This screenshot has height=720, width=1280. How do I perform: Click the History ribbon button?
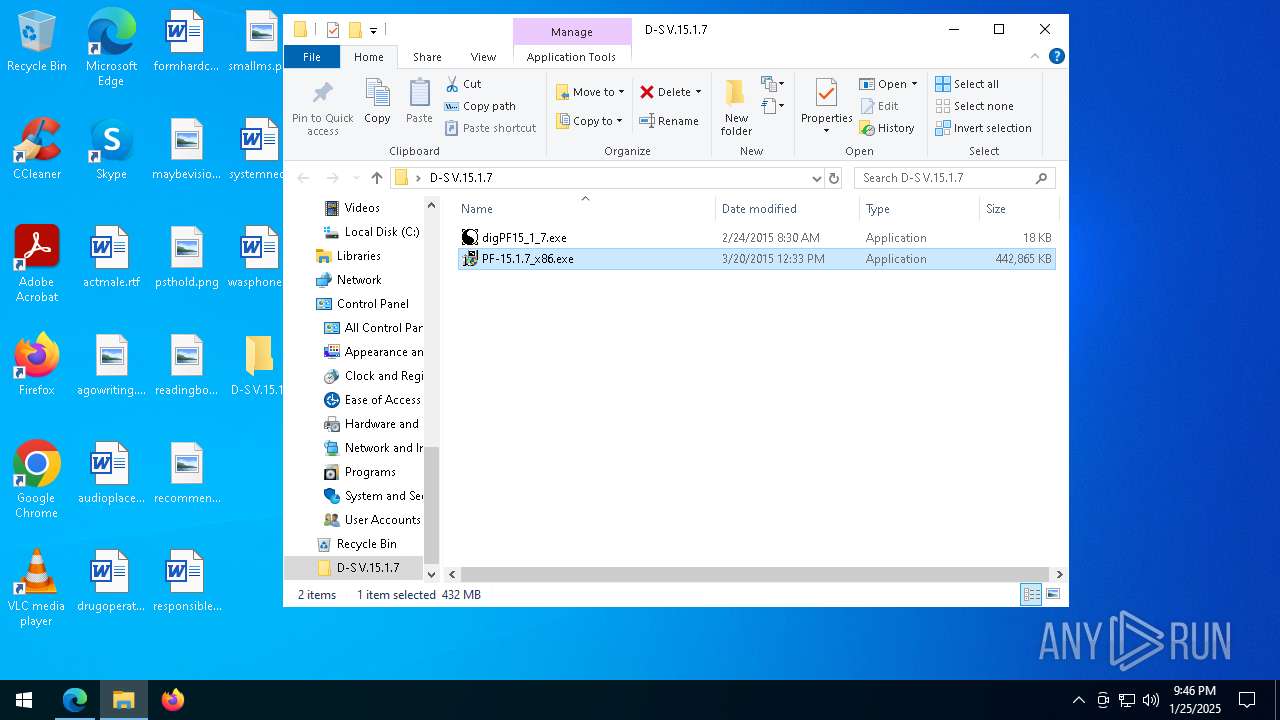(x=887, y=128)
